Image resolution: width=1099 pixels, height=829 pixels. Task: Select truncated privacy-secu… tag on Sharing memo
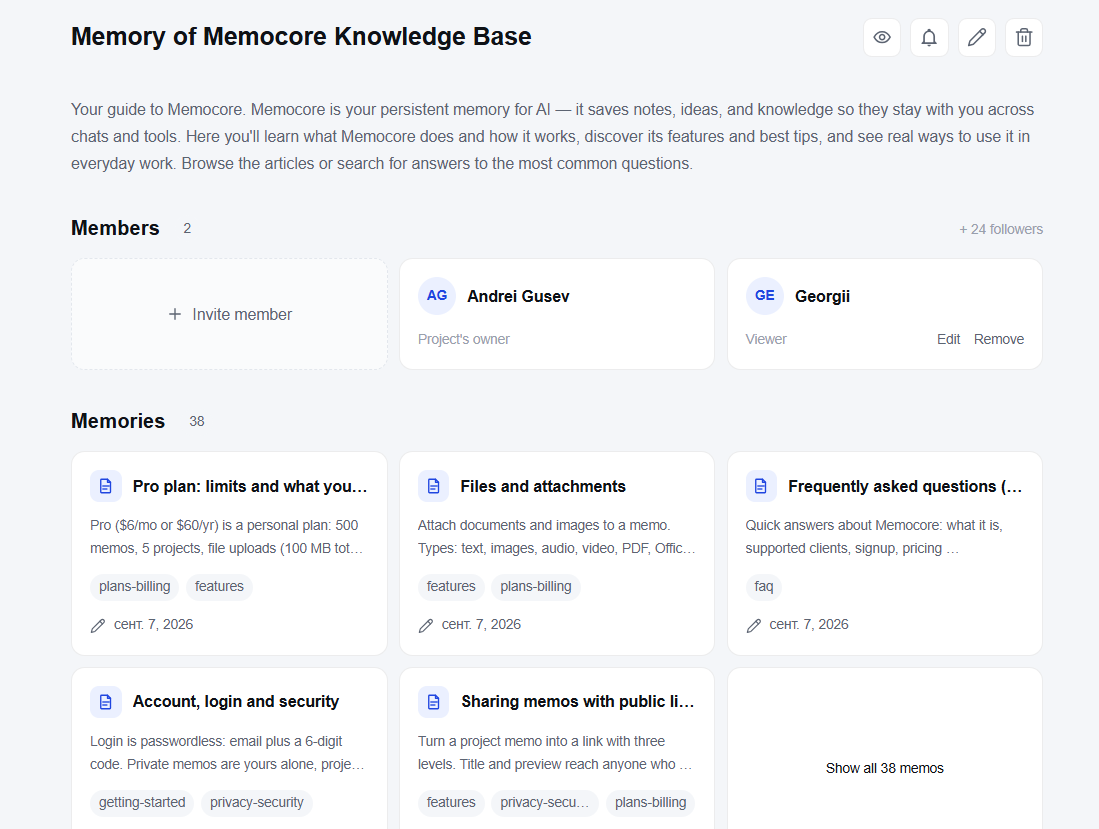(x=545, y=802)
